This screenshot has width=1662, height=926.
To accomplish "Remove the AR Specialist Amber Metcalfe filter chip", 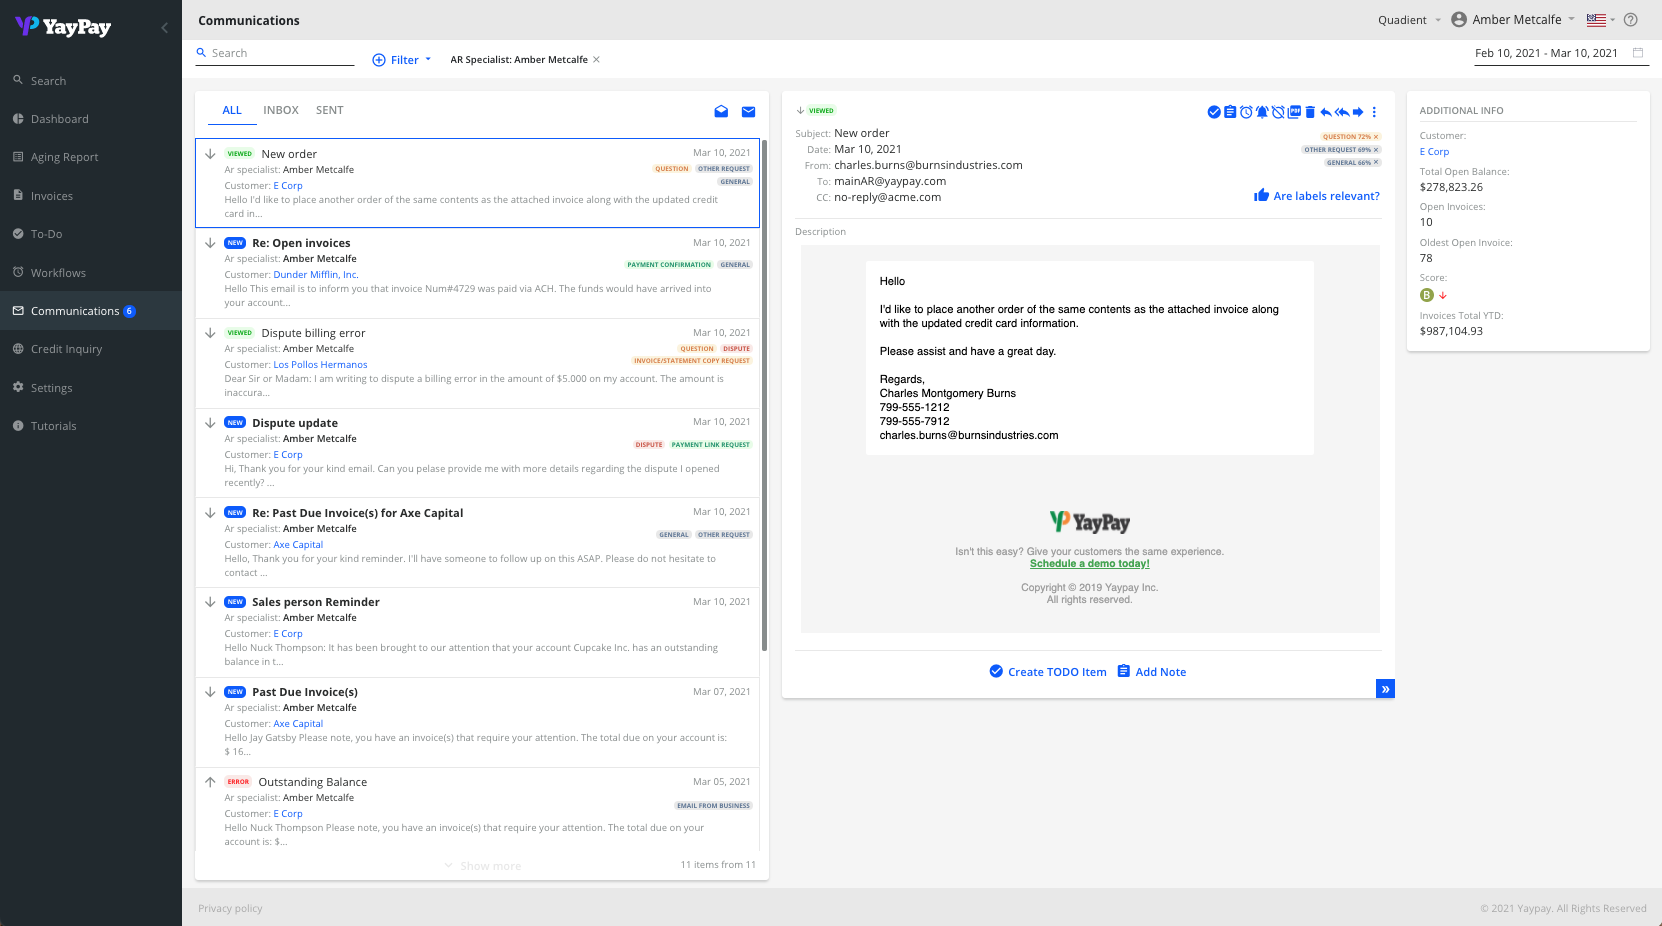I will 597,60.
